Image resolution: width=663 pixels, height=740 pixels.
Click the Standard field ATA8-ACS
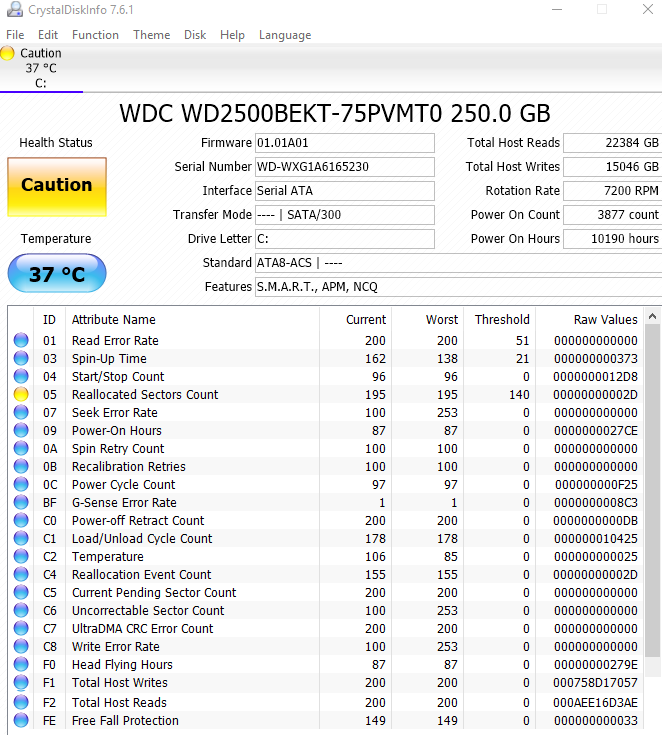[x=459, y=263]
